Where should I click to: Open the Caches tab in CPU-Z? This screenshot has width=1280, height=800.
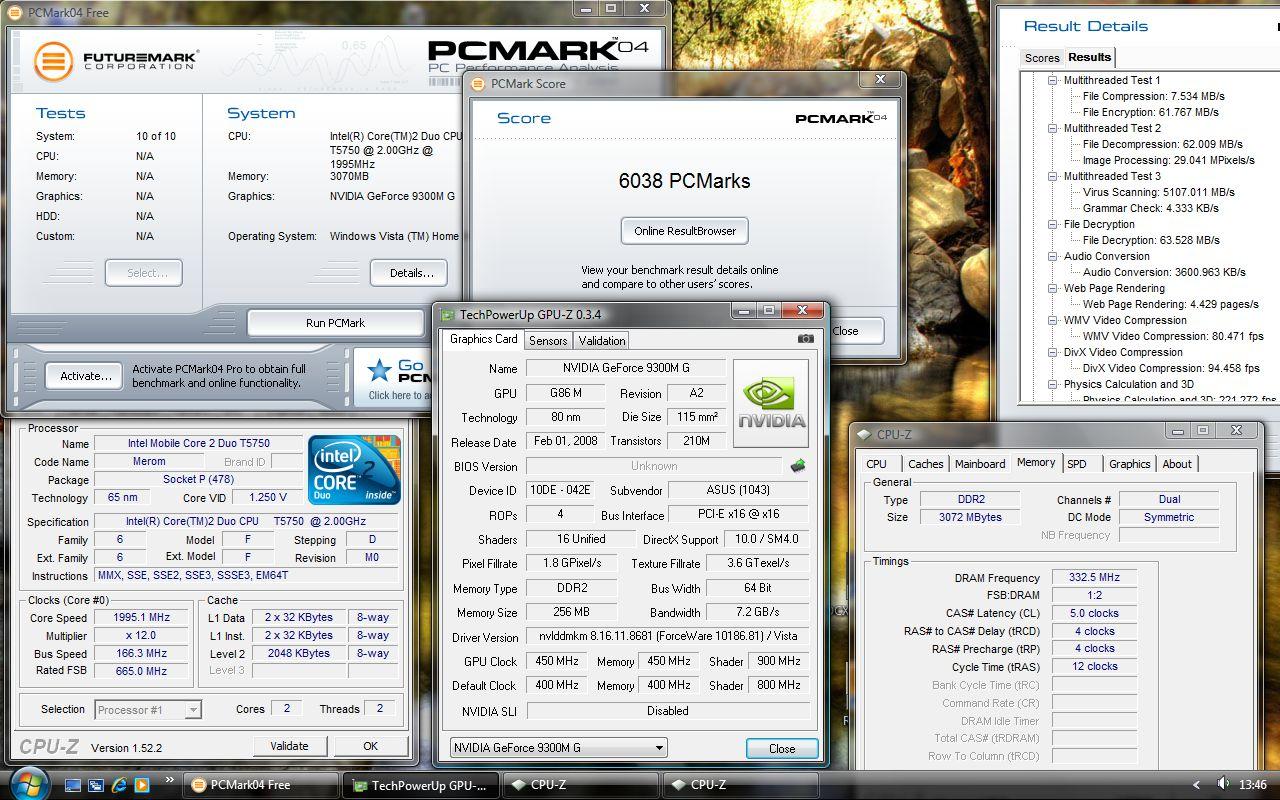[x=925, y=464]
